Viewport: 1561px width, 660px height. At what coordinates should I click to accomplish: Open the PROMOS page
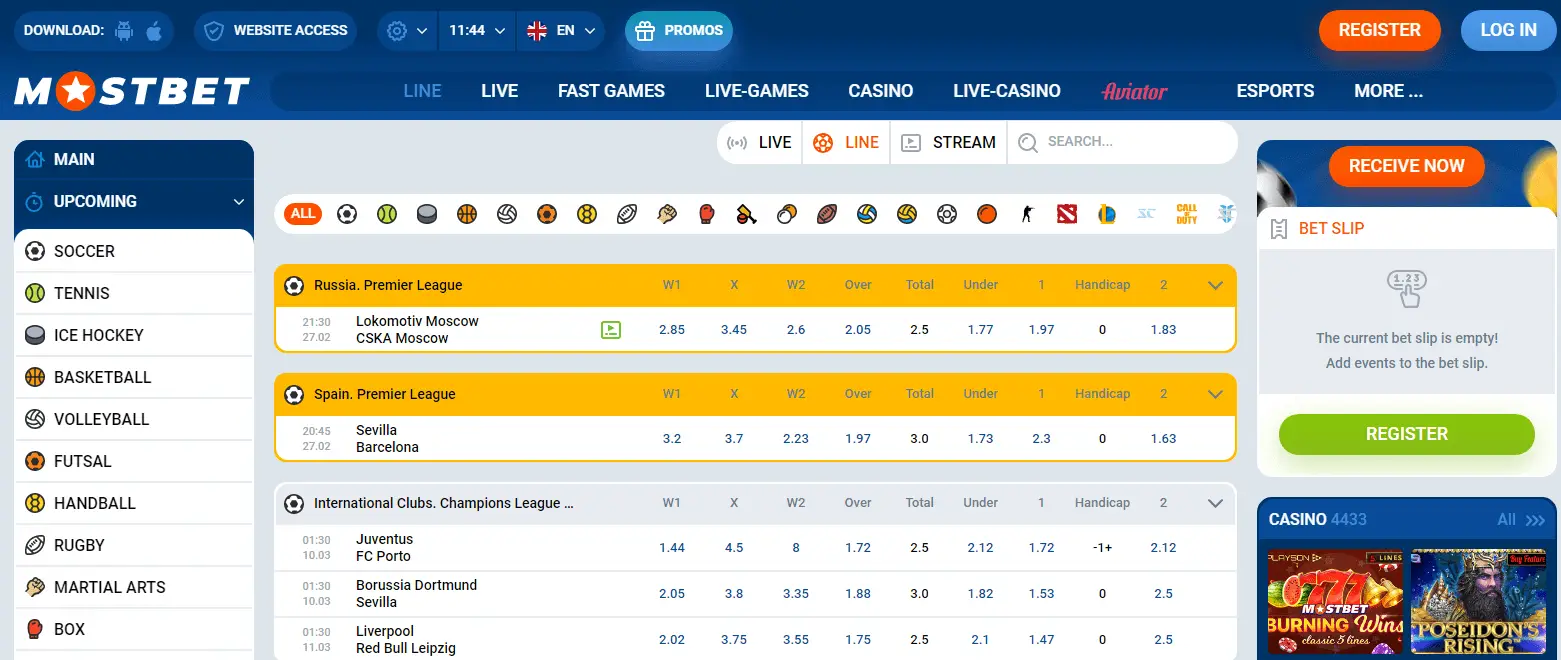pos(679,30)
